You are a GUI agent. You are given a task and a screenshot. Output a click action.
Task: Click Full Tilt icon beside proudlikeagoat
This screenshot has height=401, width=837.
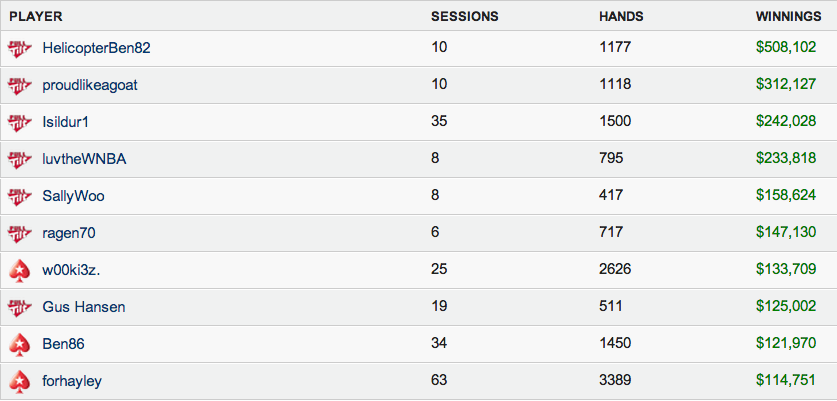tap(20, 85)
